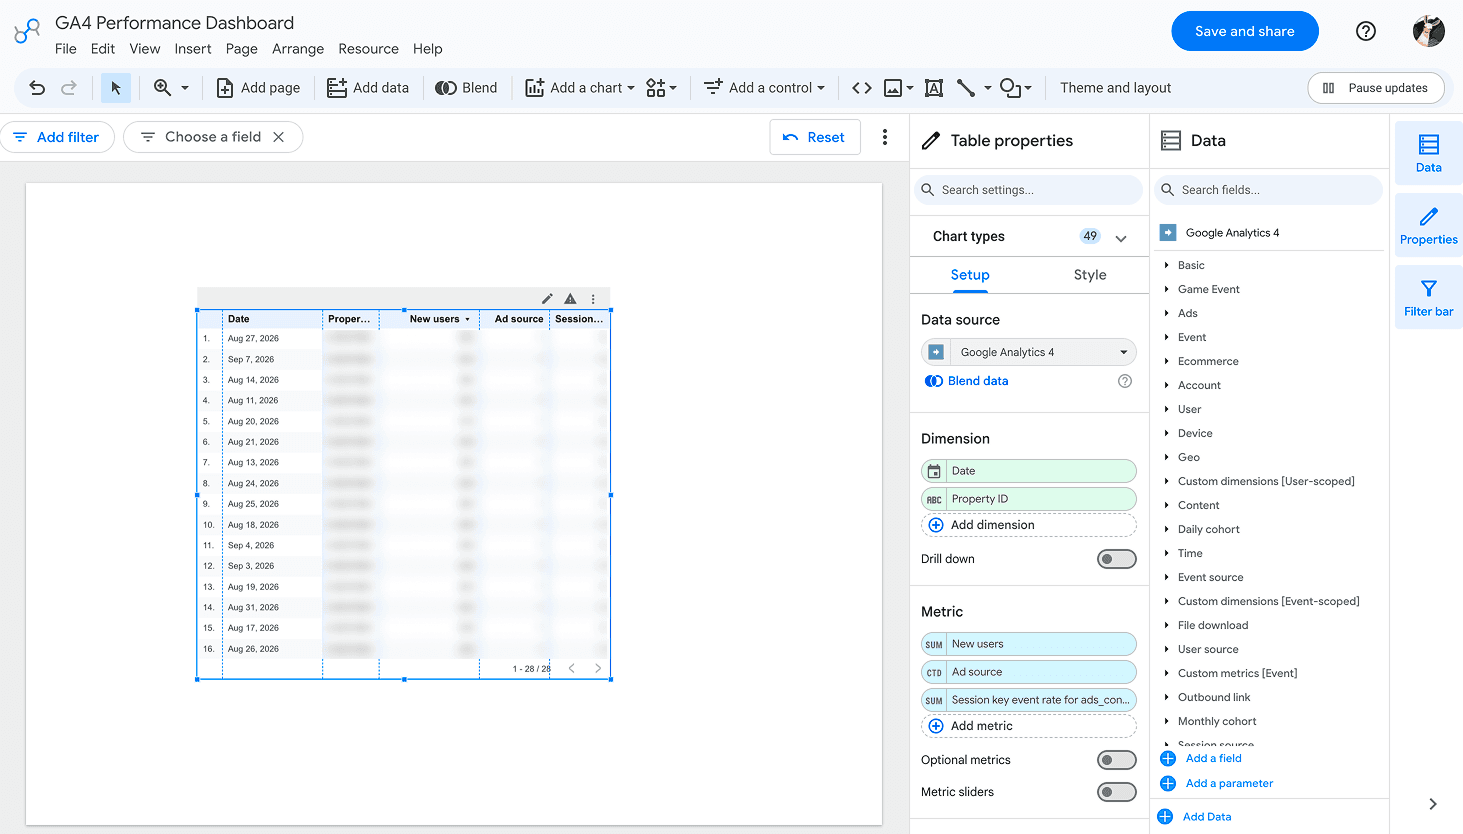Click the Search settings field
Viewport: 1463px width, 834px height.
(1029, 190)
